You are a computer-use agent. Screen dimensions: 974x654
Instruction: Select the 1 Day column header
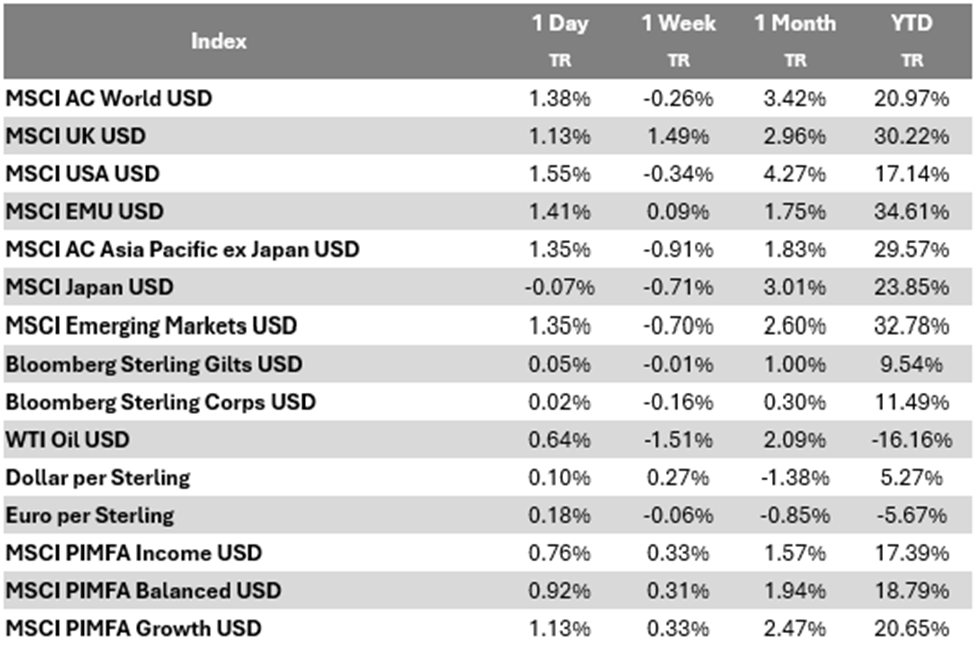point(560,24)
